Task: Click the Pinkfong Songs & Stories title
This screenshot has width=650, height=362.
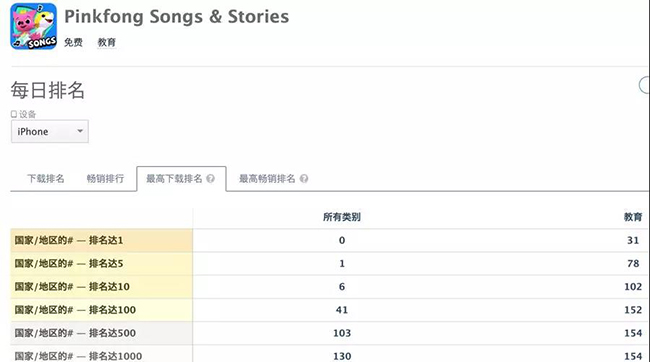Action: point(177,17)
